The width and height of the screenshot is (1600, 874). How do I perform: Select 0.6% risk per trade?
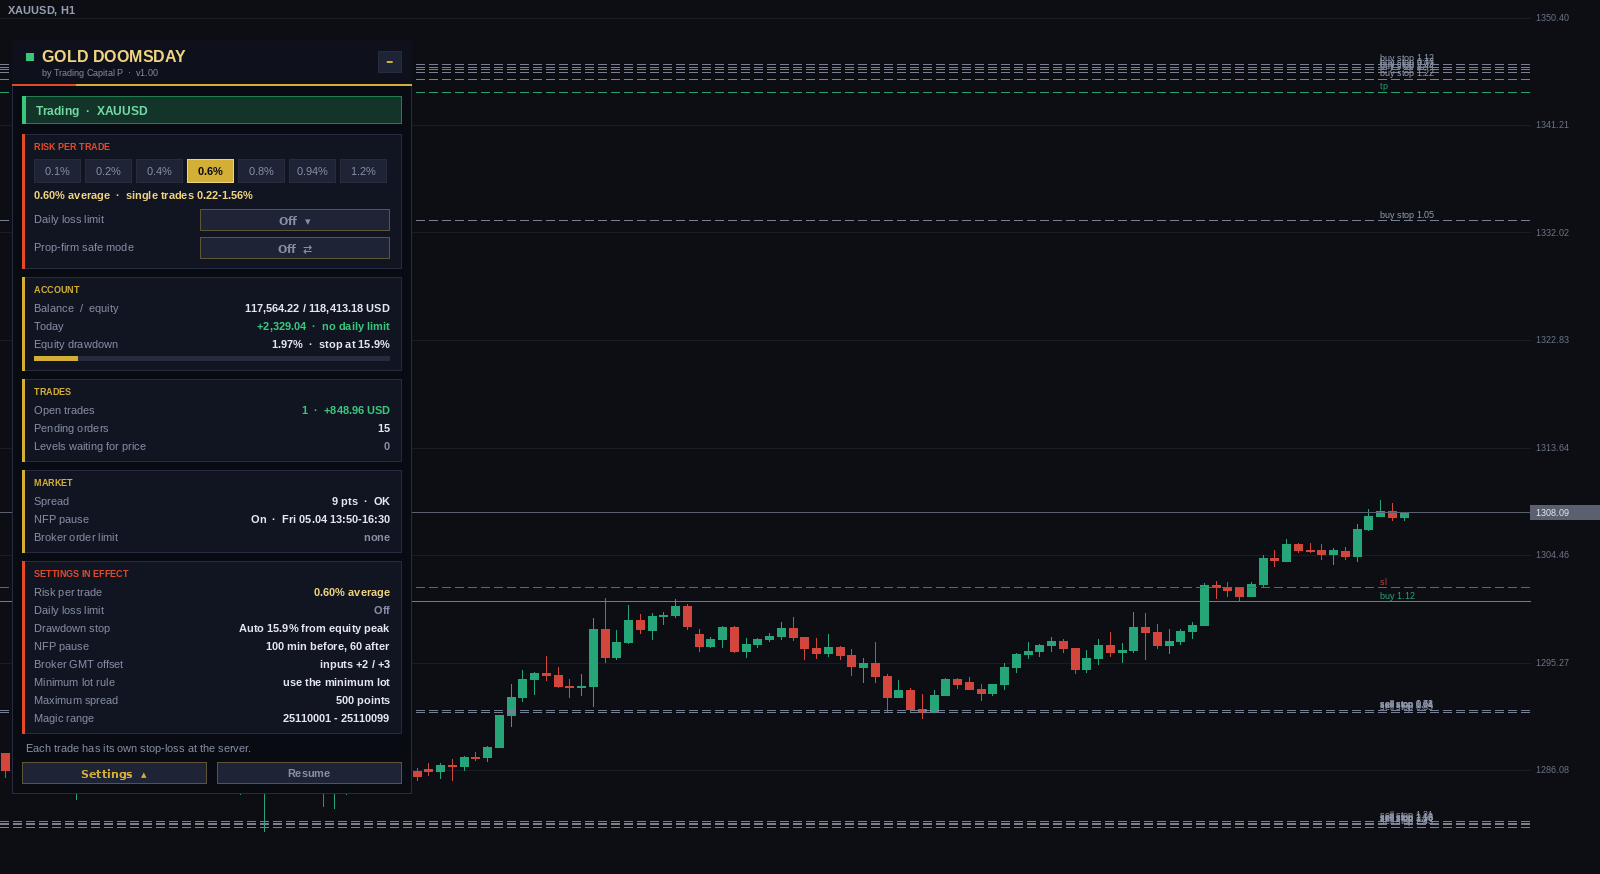[210, 171]
